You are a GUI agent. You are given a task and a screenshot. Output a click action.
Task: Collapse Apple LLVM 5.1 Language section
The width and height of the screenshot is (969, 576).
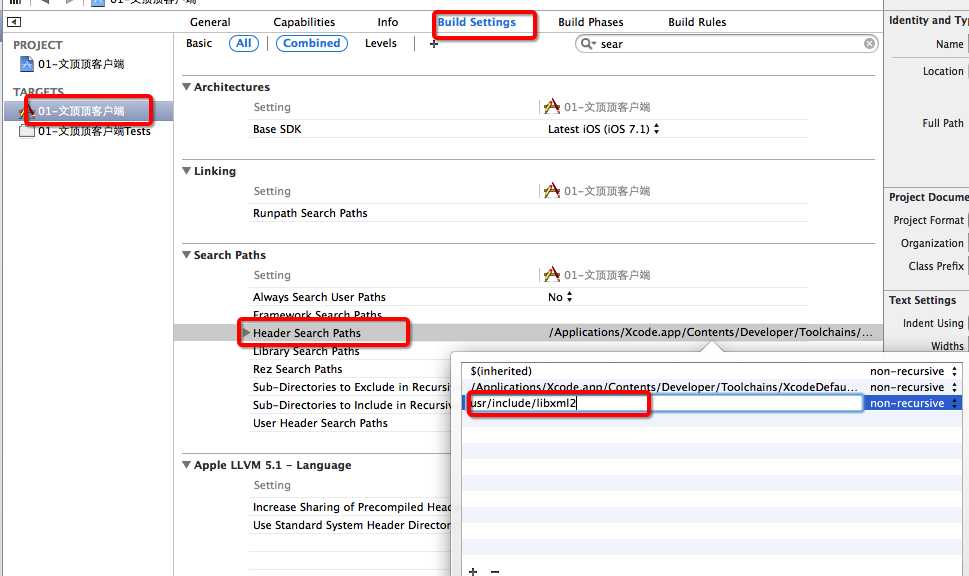[x=186, y=465]
